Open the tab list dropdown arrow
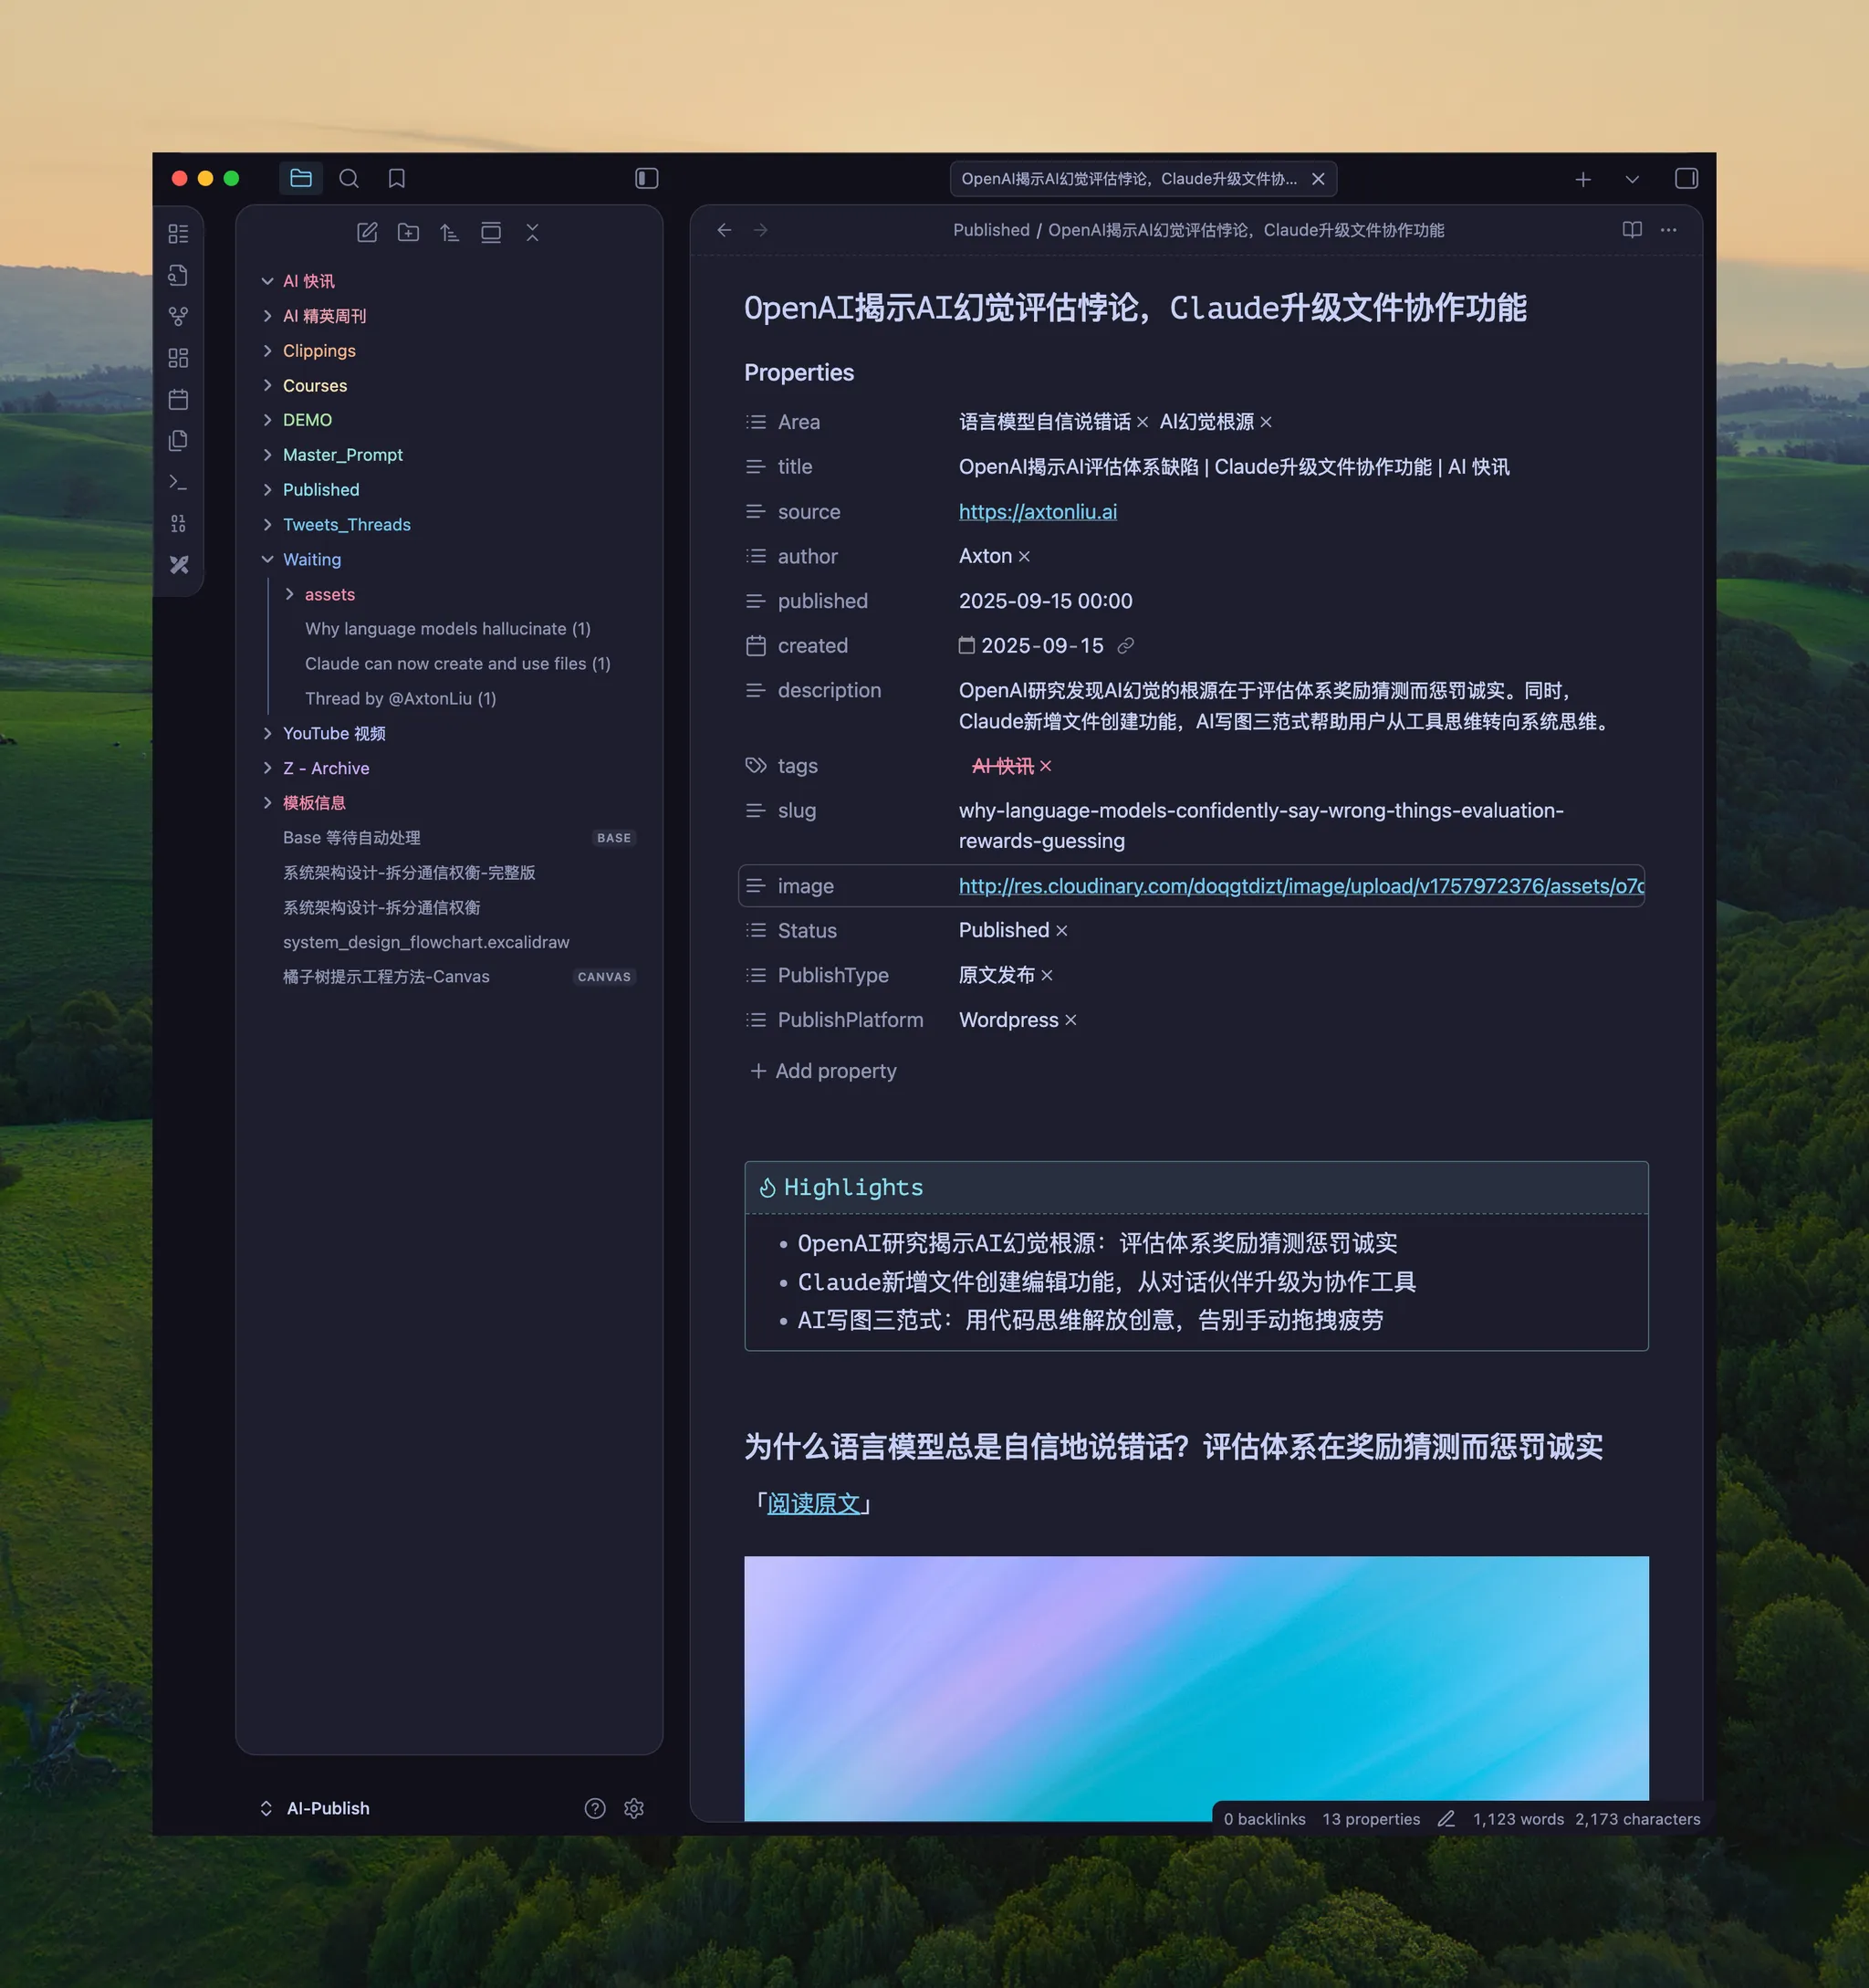 coord(1632,180)
